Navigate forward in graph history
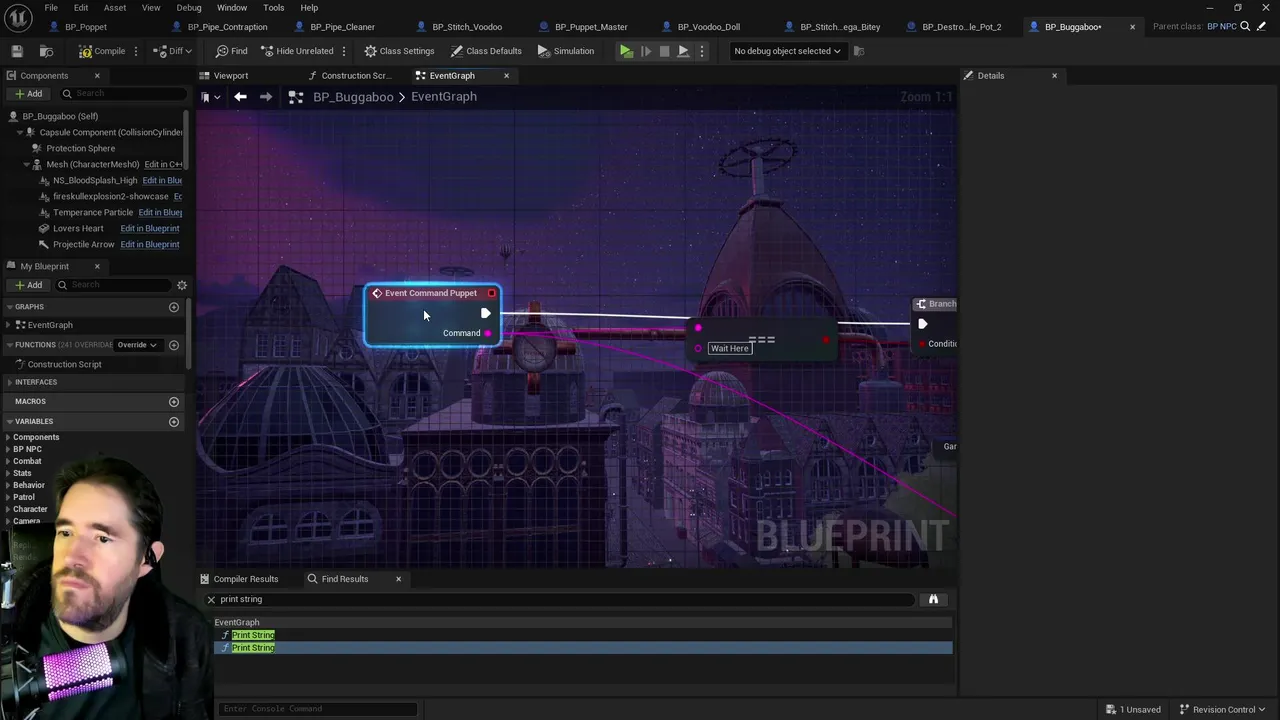The image size is (1280, 720). (266, 97)
